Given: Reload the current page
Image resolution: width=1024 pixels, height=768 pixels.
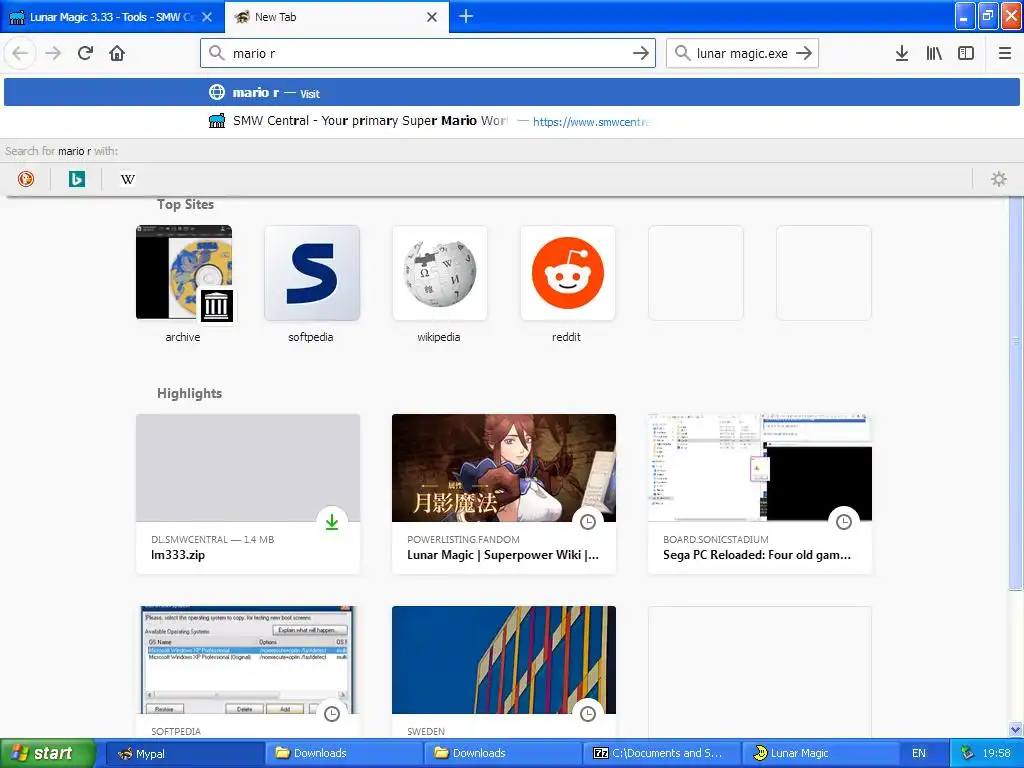Looking at the screenshot, I should pos(85,53).
